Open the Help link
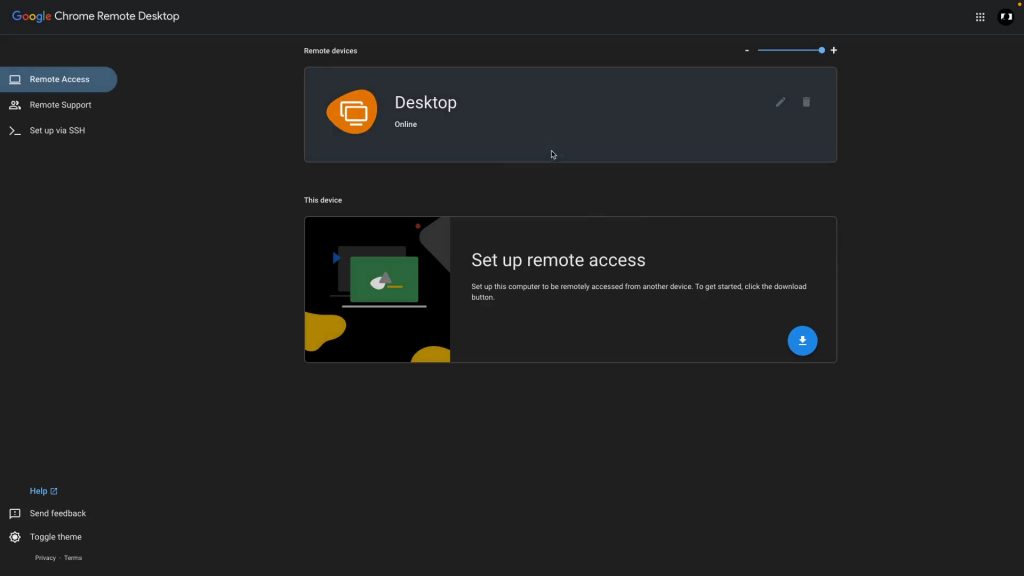The height and width of the screenshot is (576, 1024). tap(43, 491)
